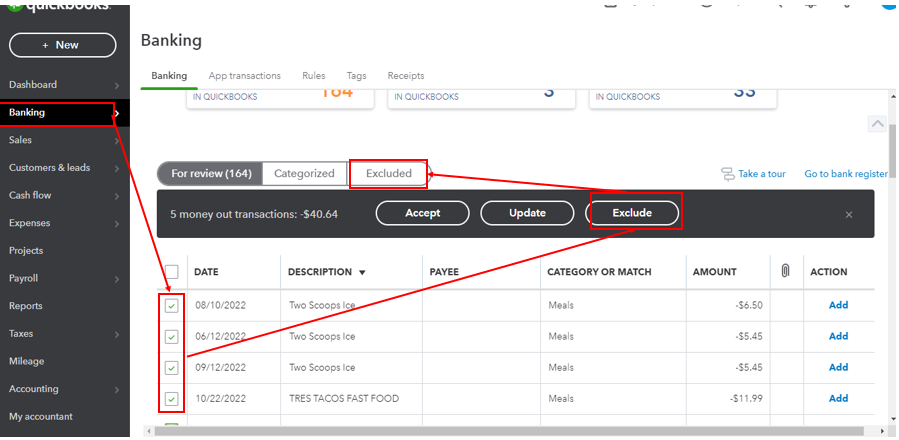Uncheck the 08/10/2022 transaction checkbox
This screenshot has height=440, width=899.
(x=171, y=306)
